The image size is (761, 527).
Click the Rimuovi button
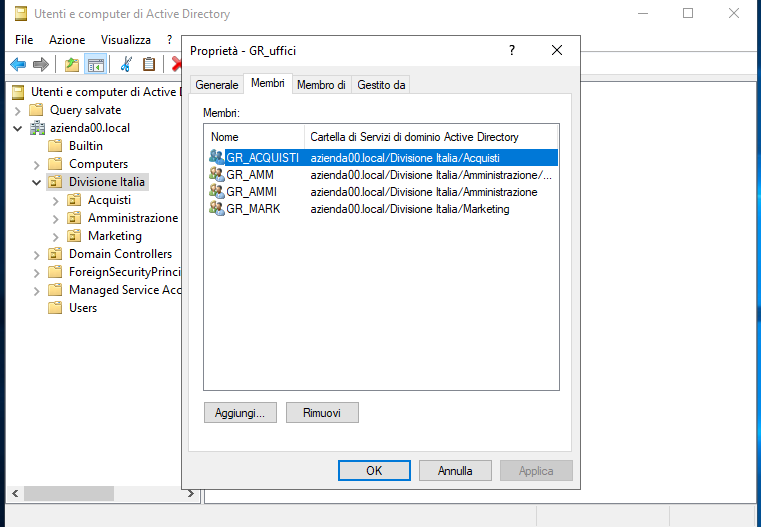(x=322, y=412)
